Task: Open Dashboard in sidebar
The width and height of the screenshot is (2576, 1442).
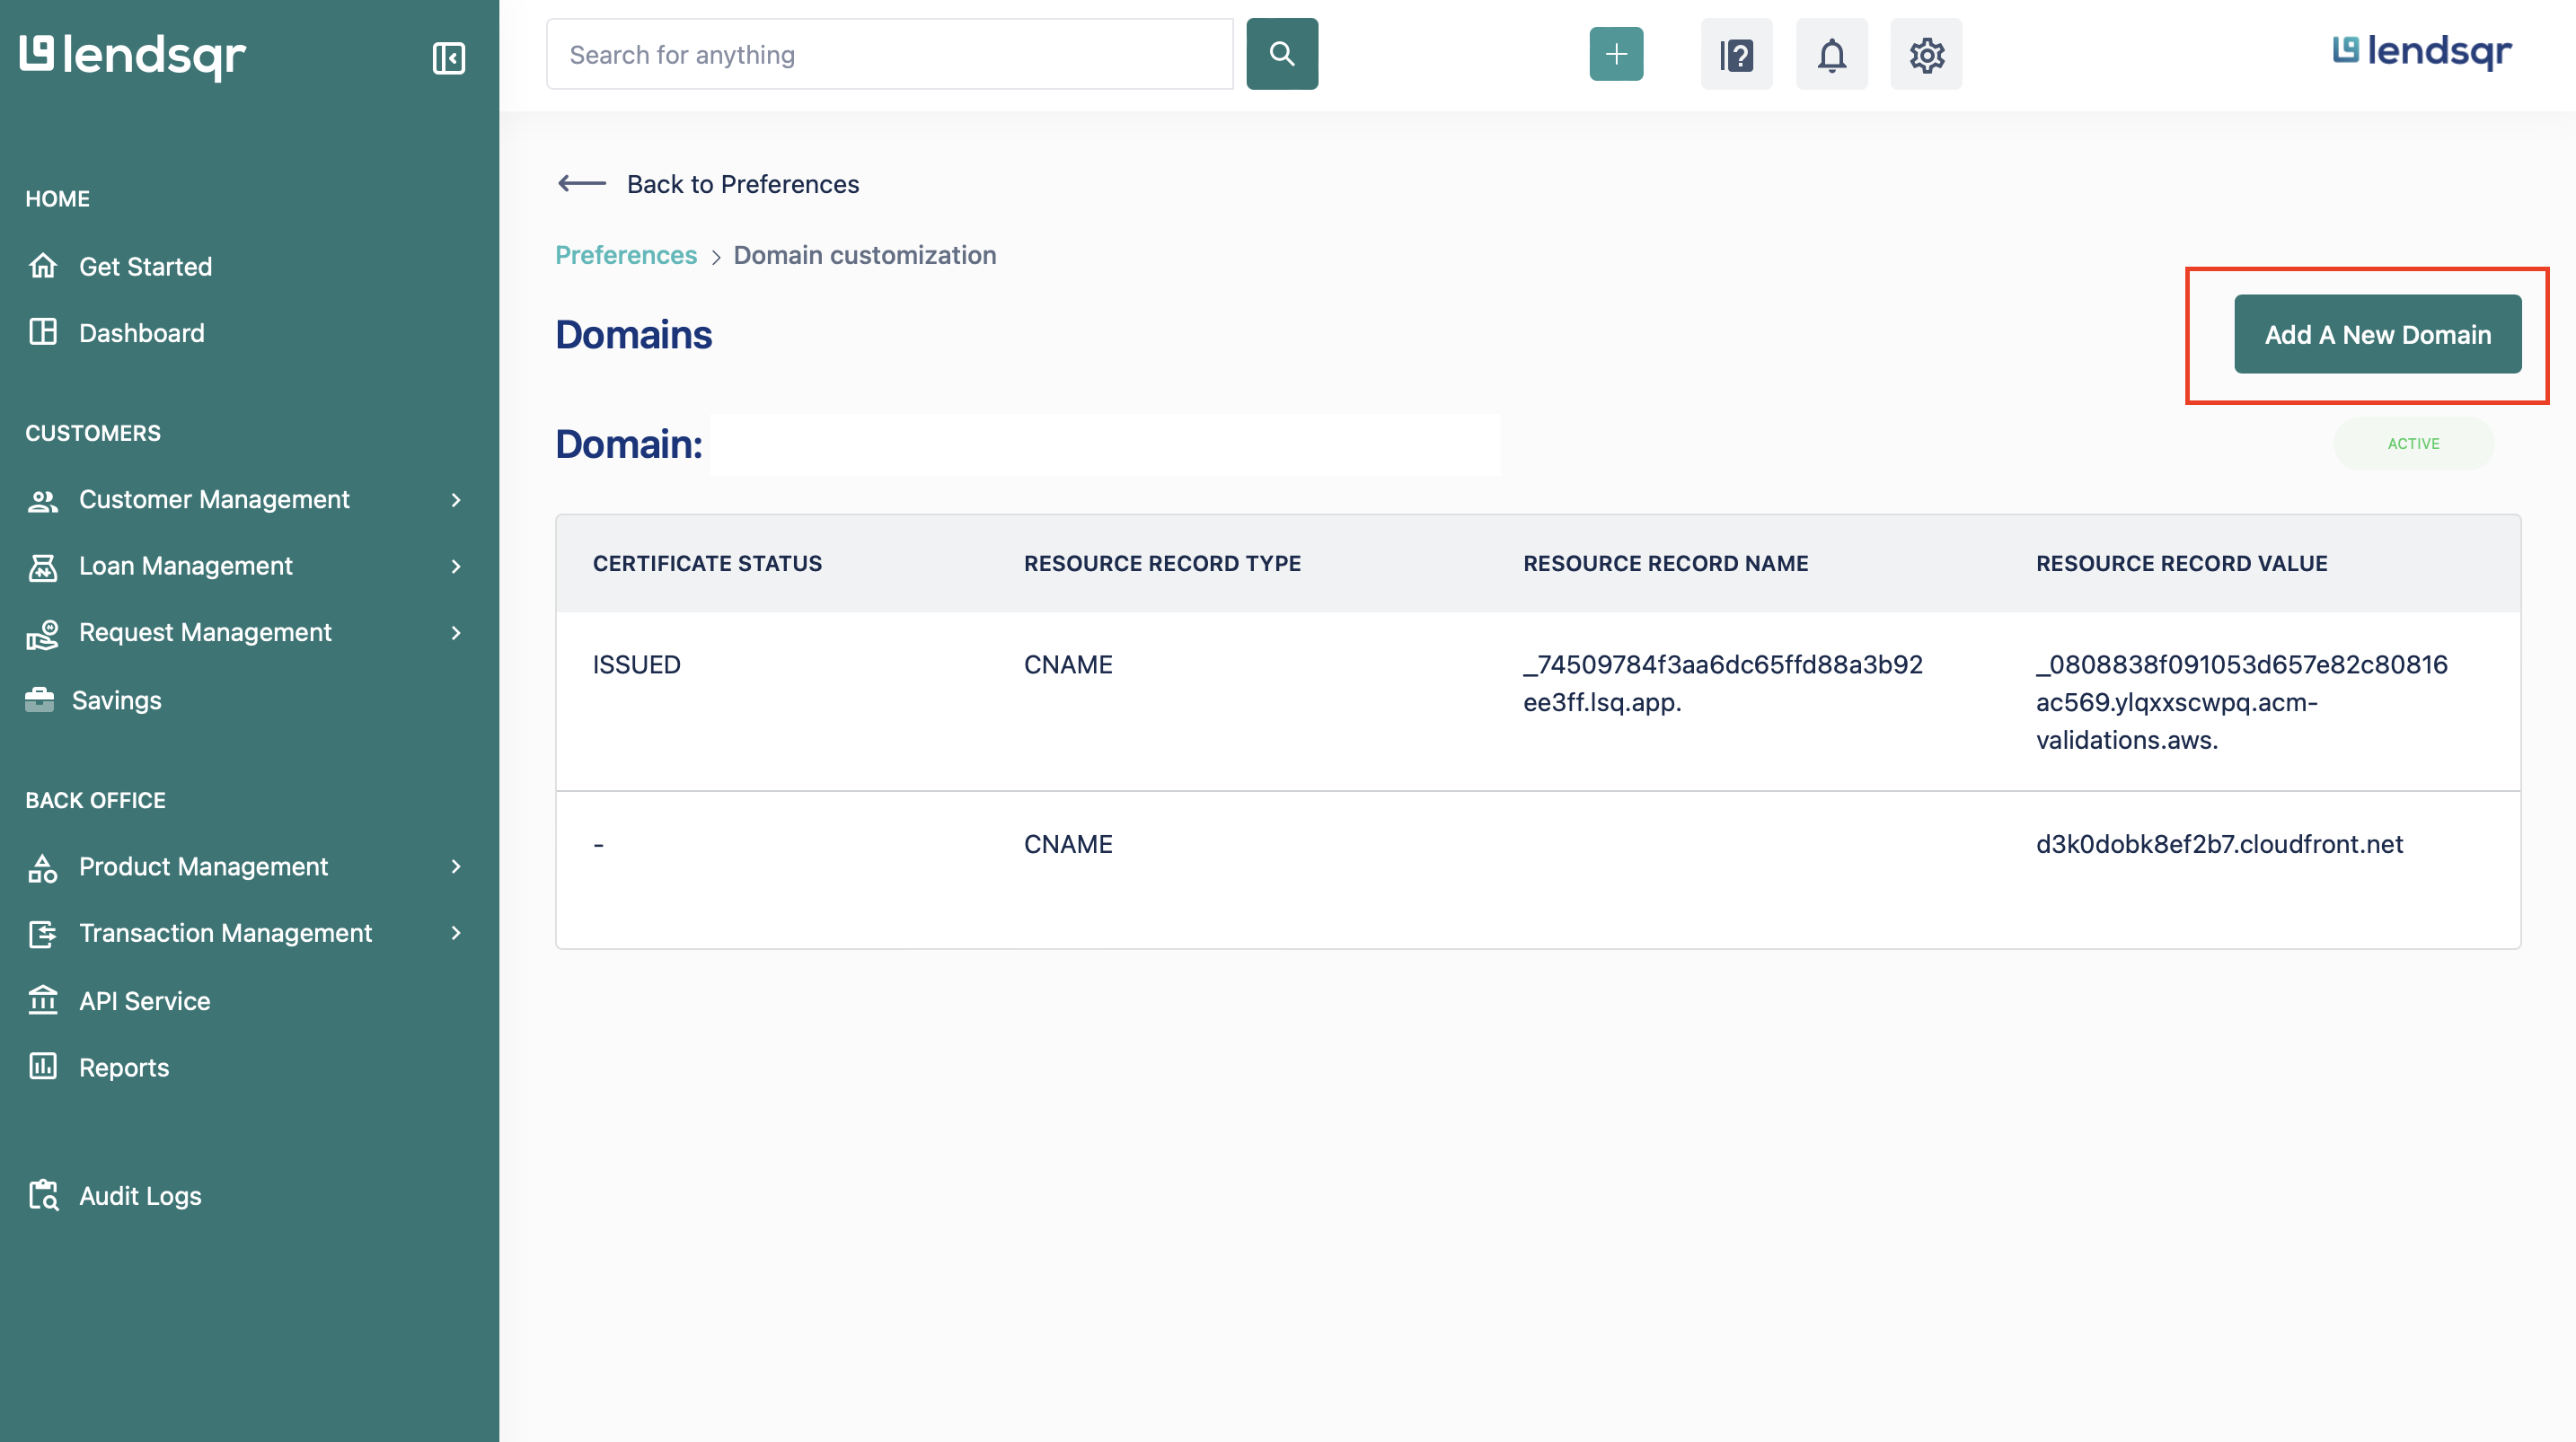Action: 141,333
